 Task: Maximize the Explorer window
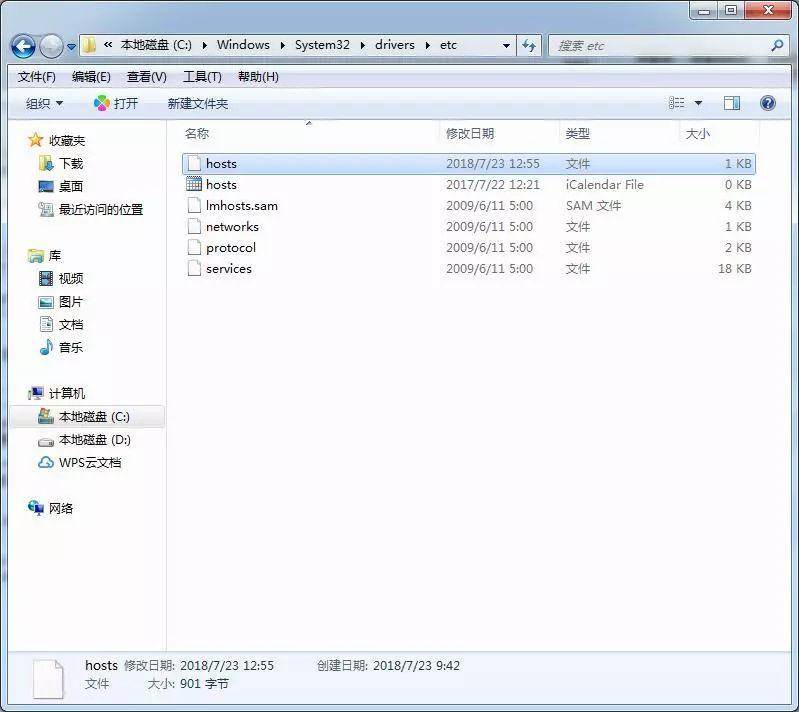pyautogui.click(x=731, y=10)
